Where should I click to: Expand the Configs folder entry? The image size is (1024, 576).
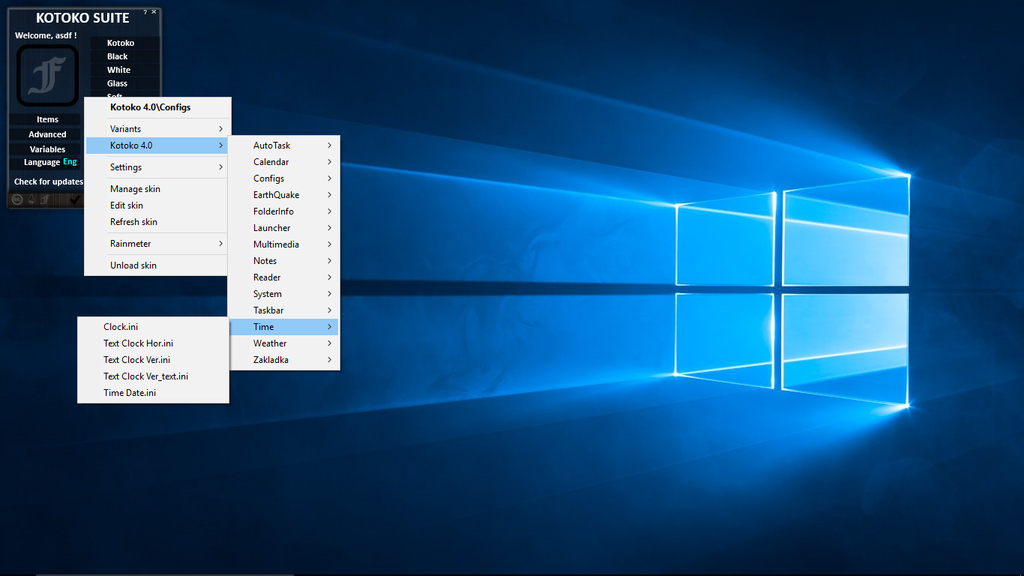pyautogui.click(x=284, y=178)
